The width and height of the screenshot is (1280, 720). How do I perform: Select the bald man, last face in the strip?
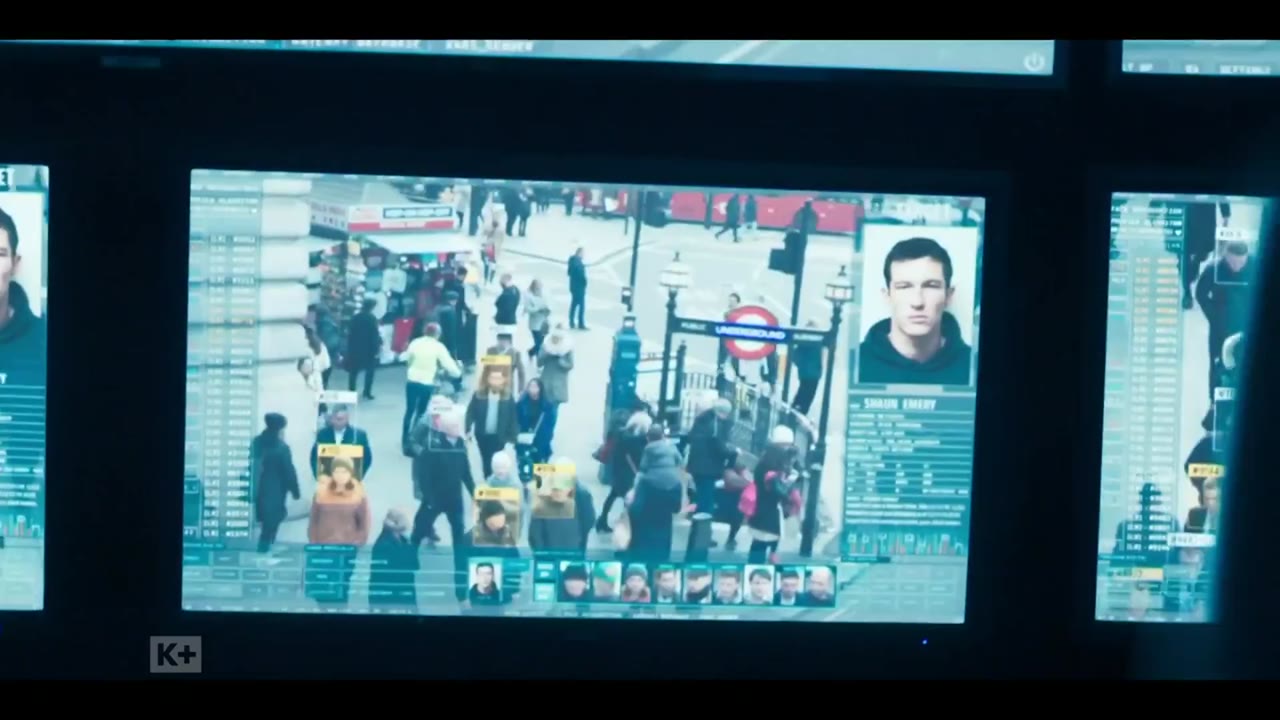point(819,586)
